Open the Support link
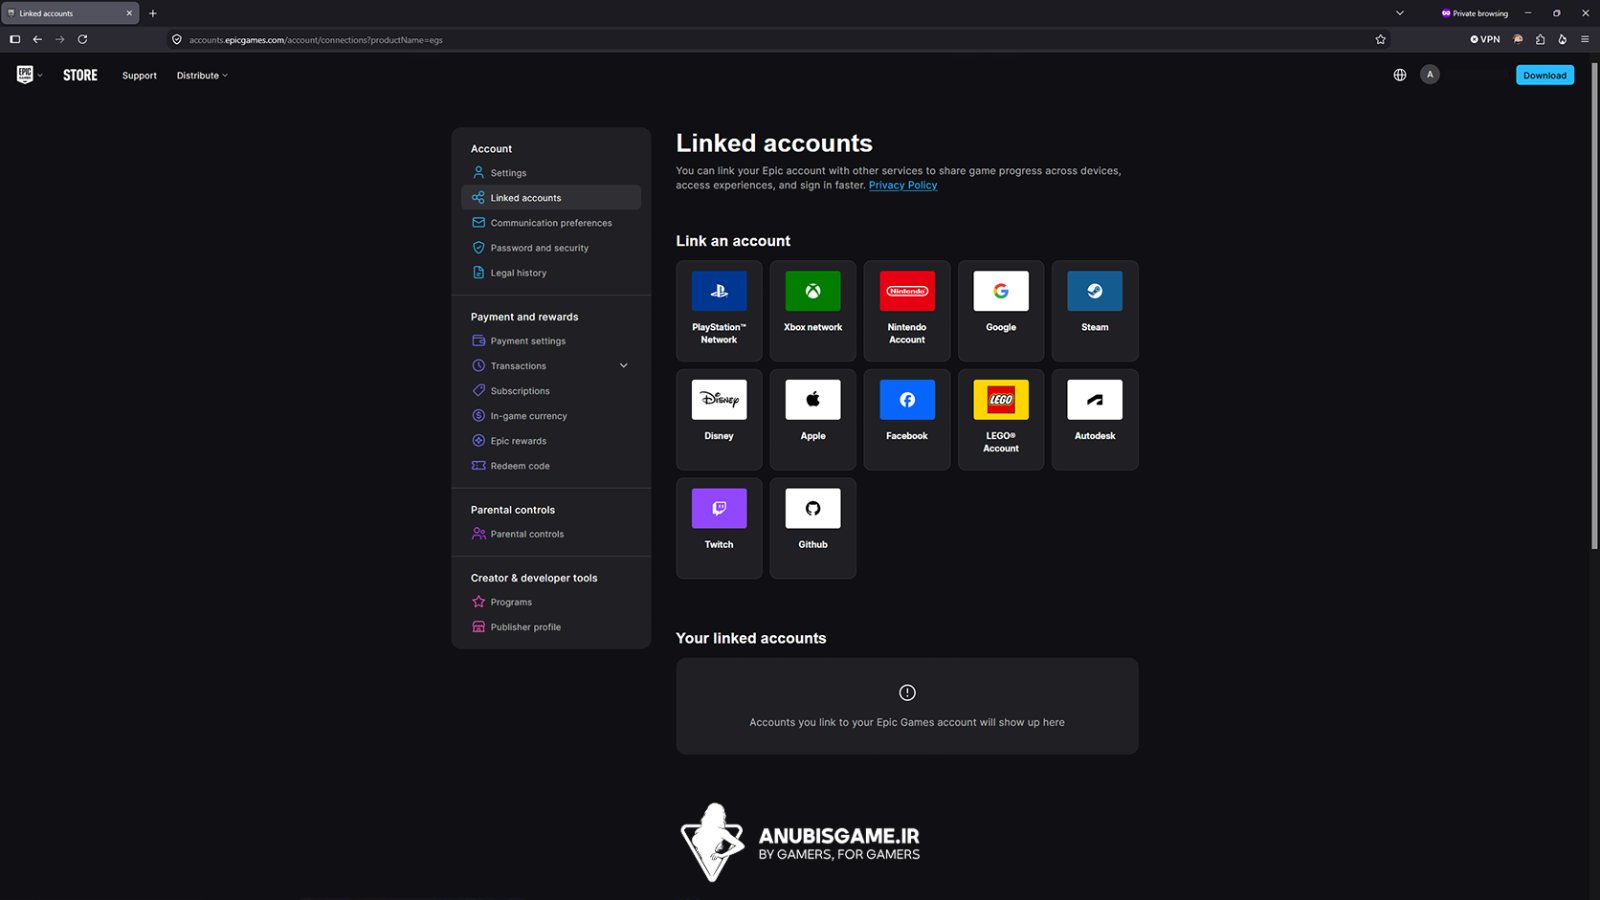 (140, 76)
